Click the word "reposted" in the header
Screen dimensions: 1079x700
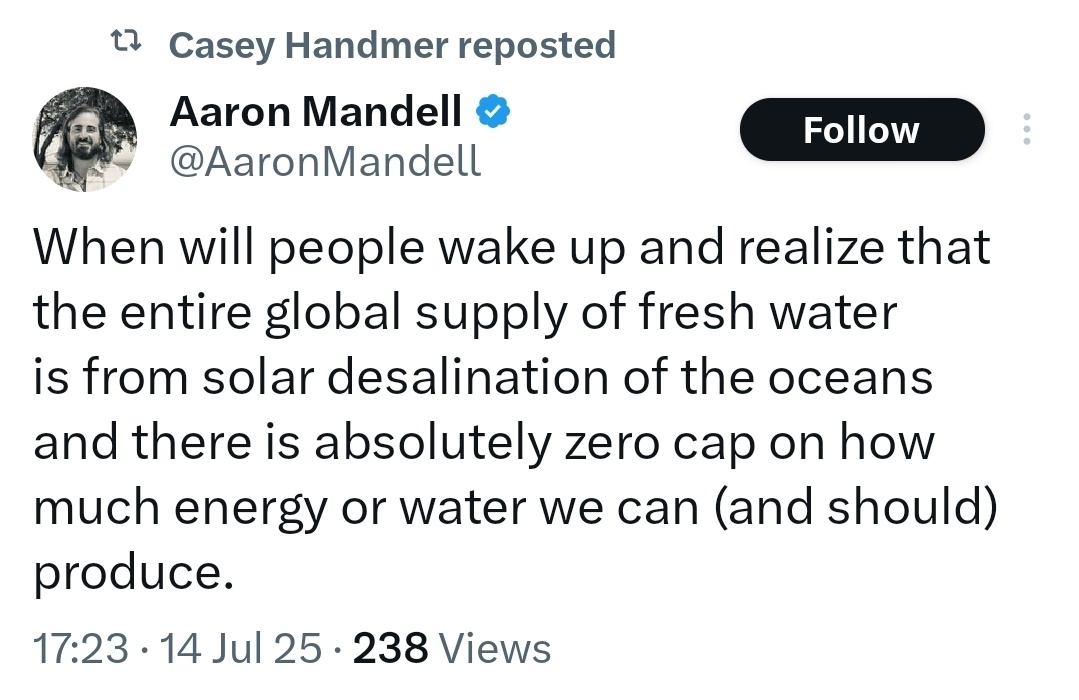point(537,45)
